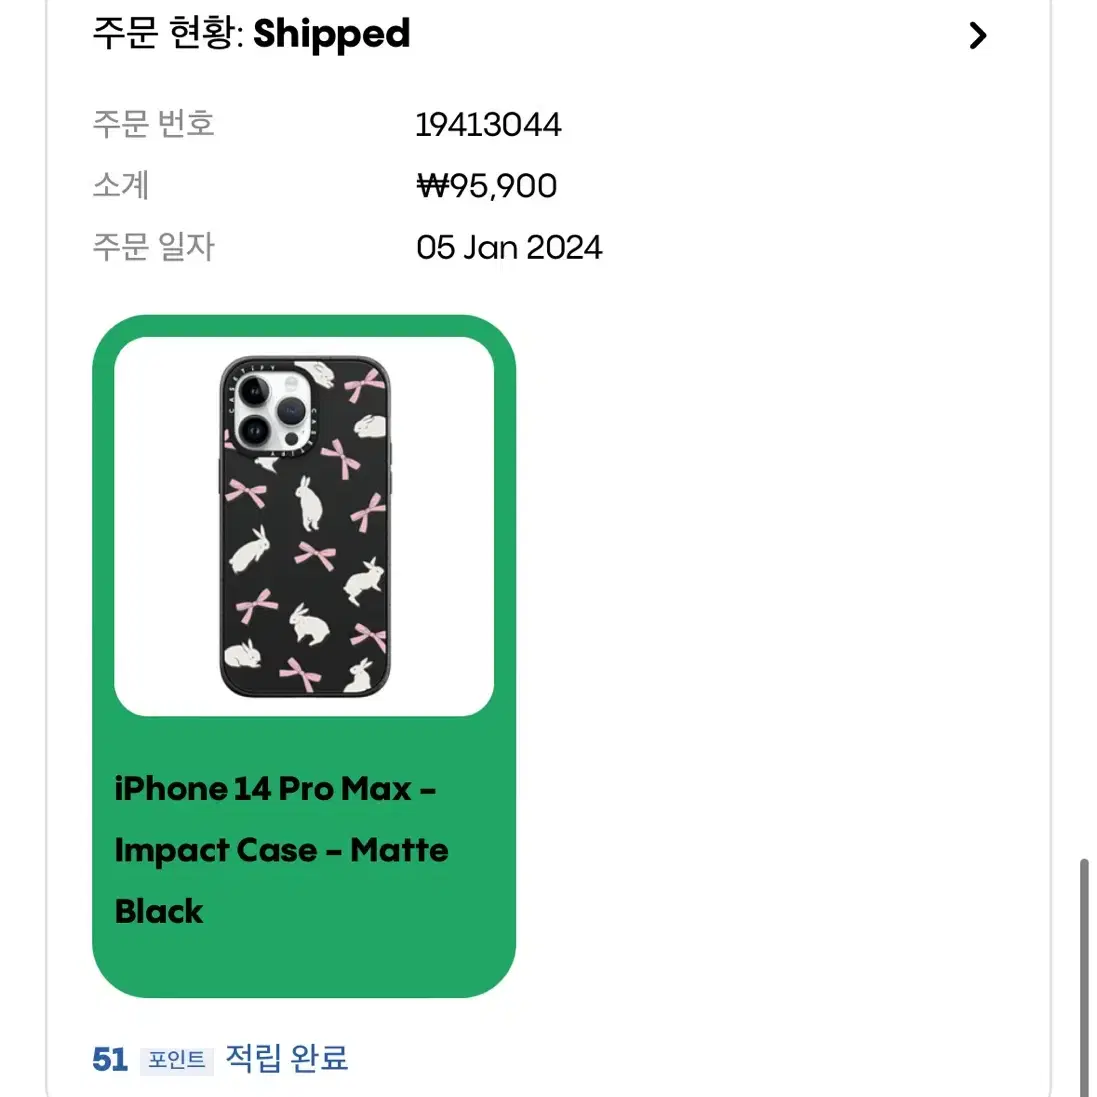Open order details via the right chevron arrow

tap(977, 35)
